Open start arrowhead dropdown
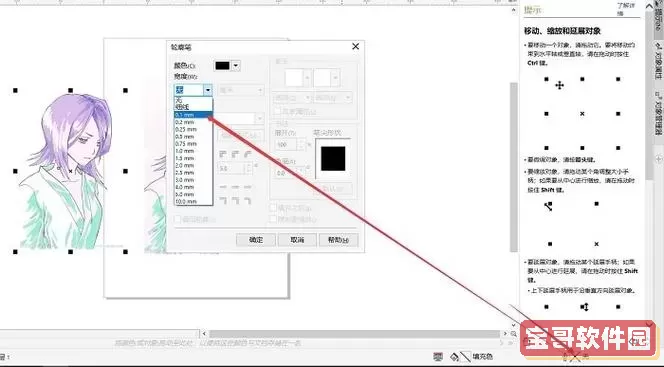The width and height of the screenshot is (664, 367). pyautogui.click(x=307, y=78)
